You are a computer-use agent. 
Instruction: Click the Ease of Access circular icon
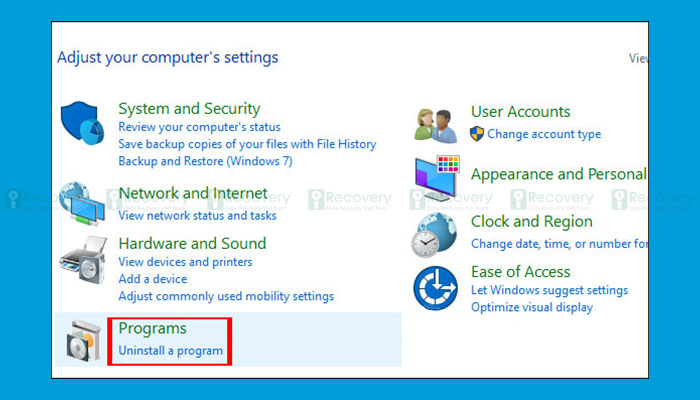coord(435,288)
